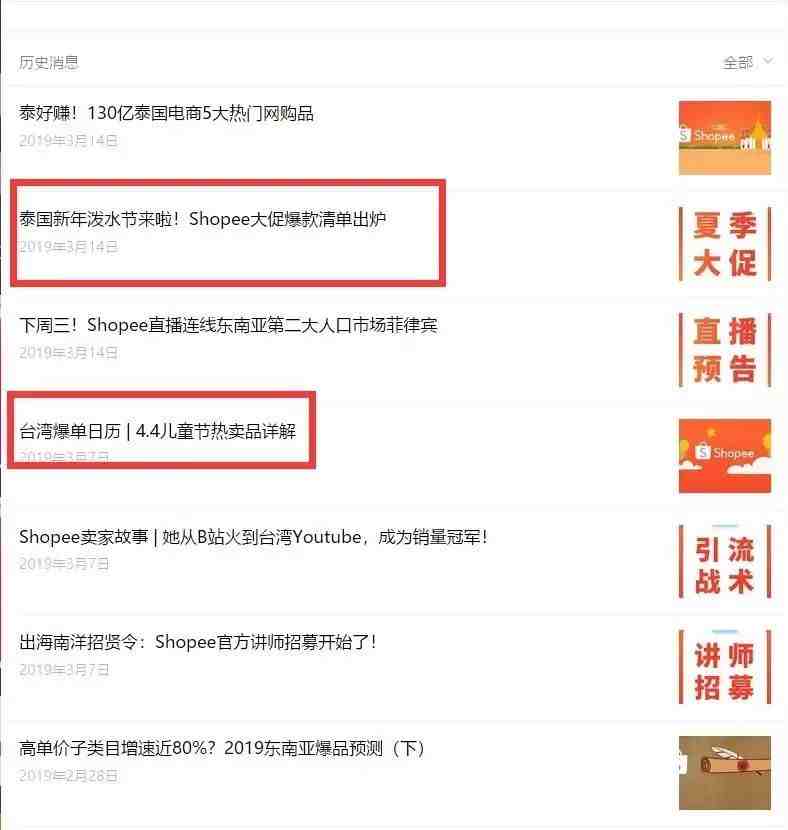788x830 pixels.
Task: Click the Shopee clouds thumbnail image
Action: click(x=724, y=456)
